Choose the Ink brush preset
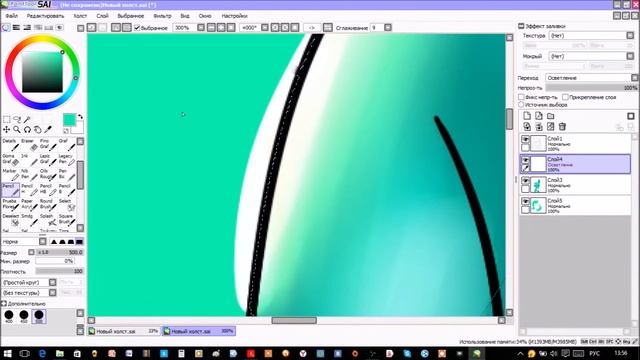The image size is (640, 360). click(30, 160)
